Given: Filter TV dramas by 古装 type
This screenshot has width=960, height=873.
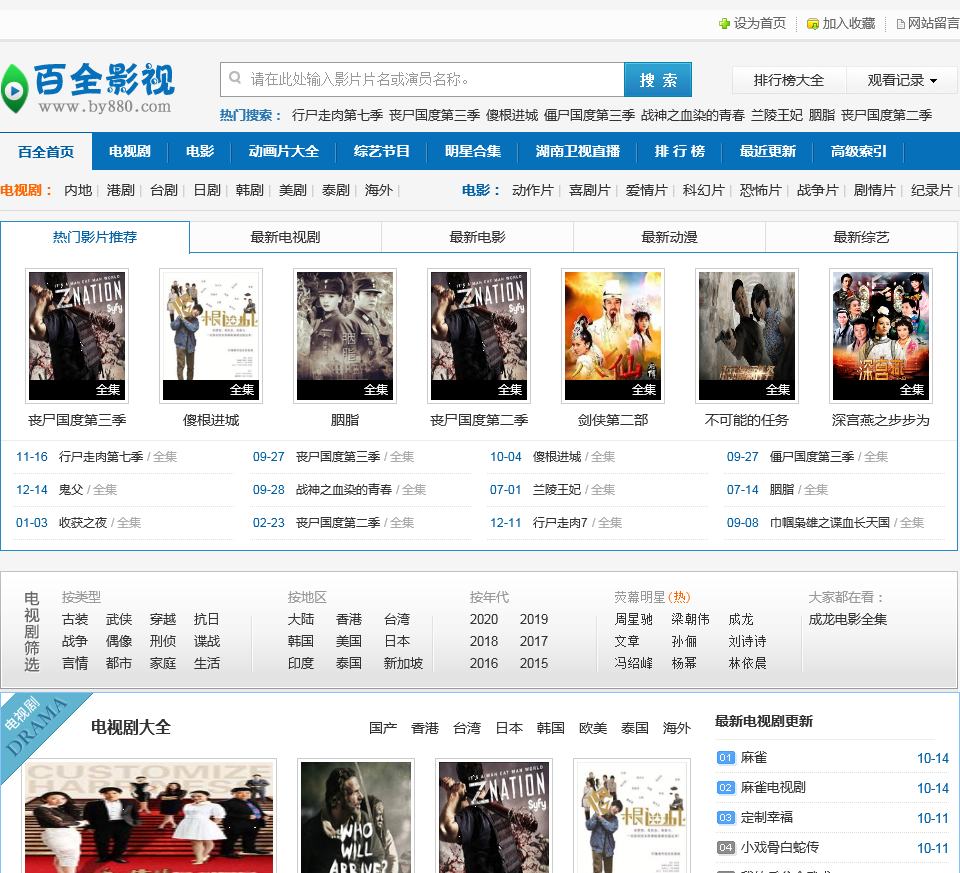Looking at the screenshot, I should click(75, 620).
